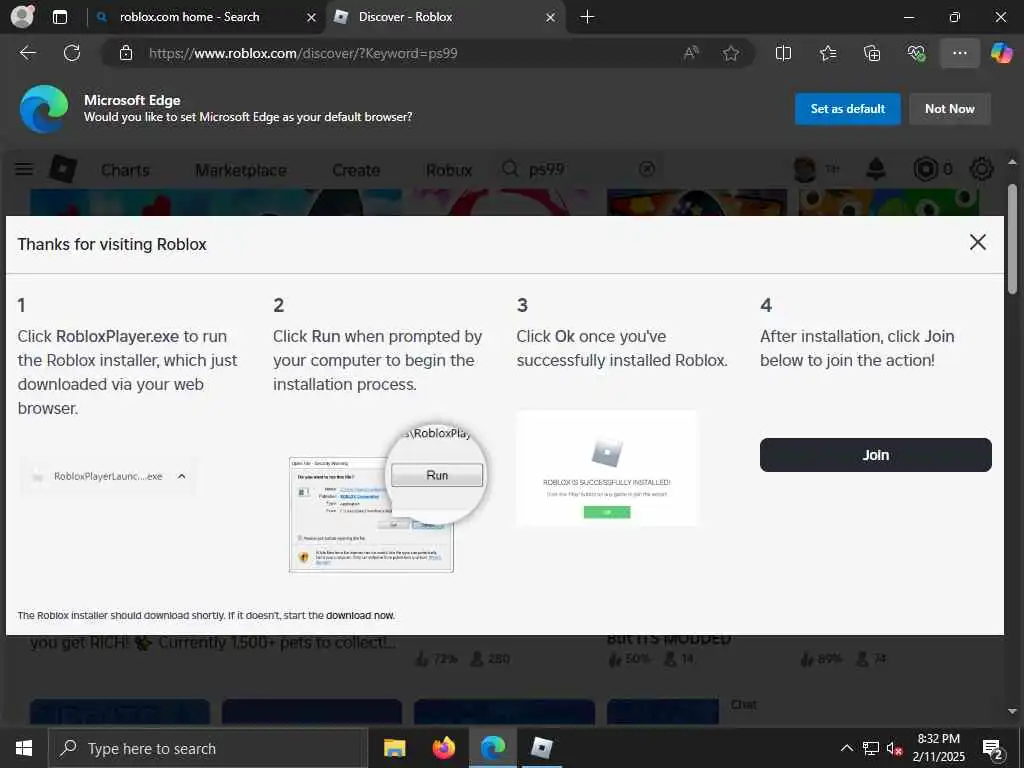Open the Roblox user avatar profile
The width and height of the screenshot is (1024, 768).
tap(805, 170)
